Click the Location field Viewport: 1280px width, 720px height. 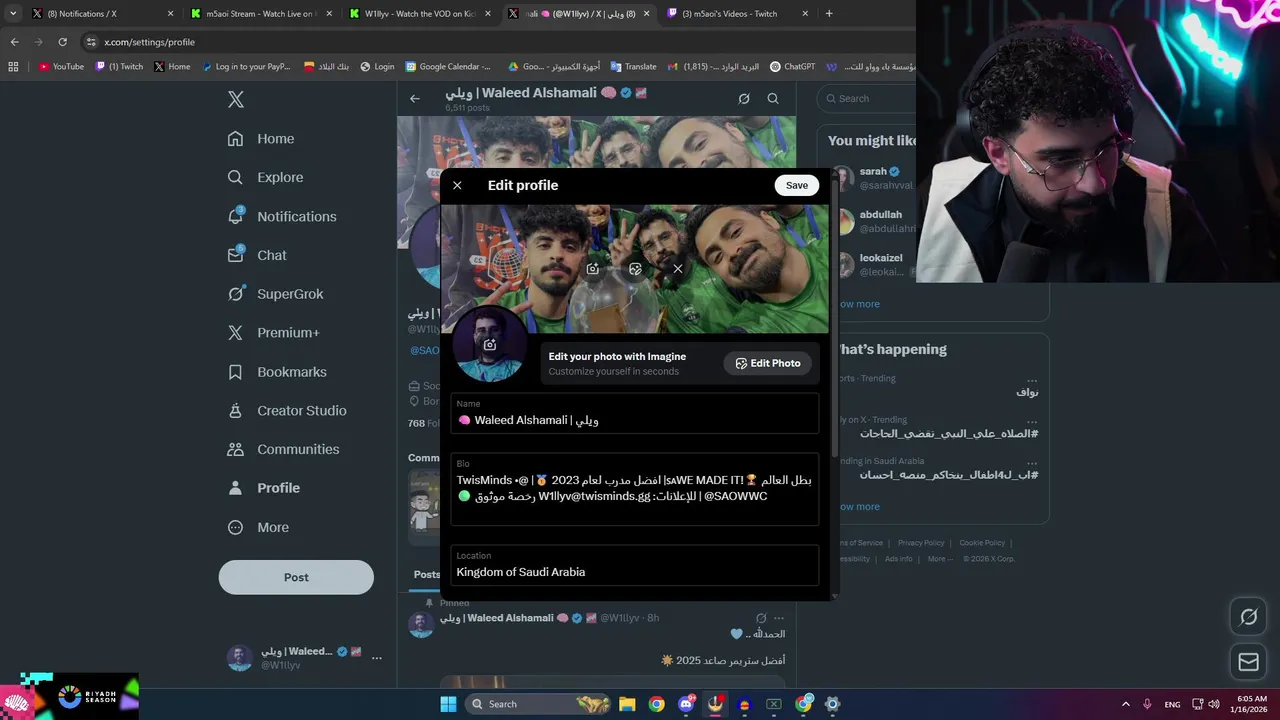point(635,565)
